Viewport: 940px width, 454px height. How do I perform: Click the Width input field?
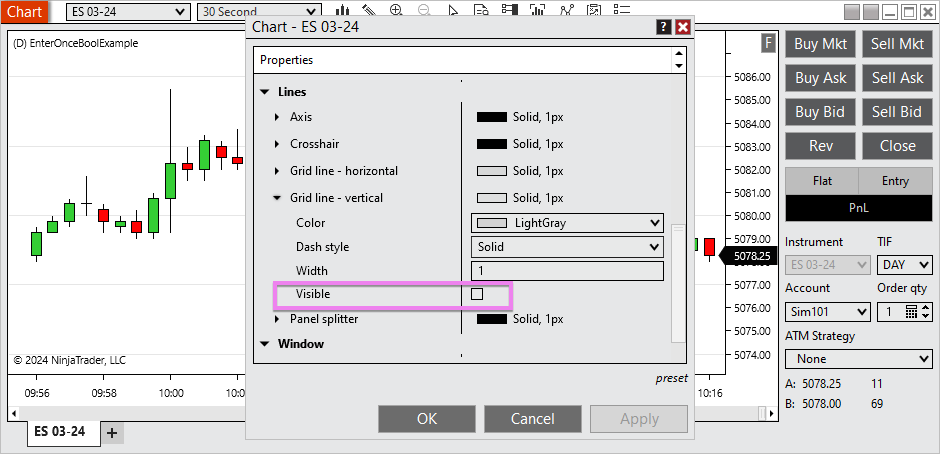point(566,271)
